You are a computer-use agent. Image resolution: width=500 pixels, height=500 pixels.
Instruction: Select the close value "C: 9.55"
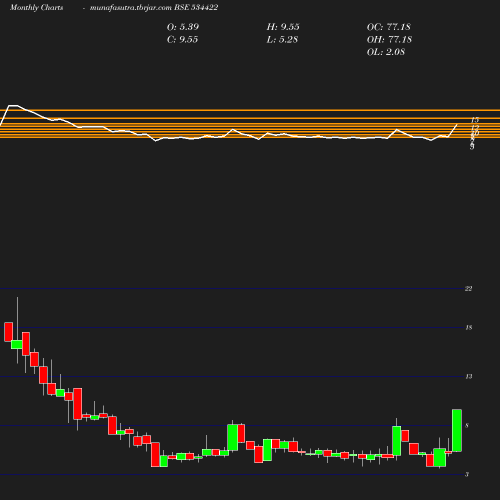[182, 39]
